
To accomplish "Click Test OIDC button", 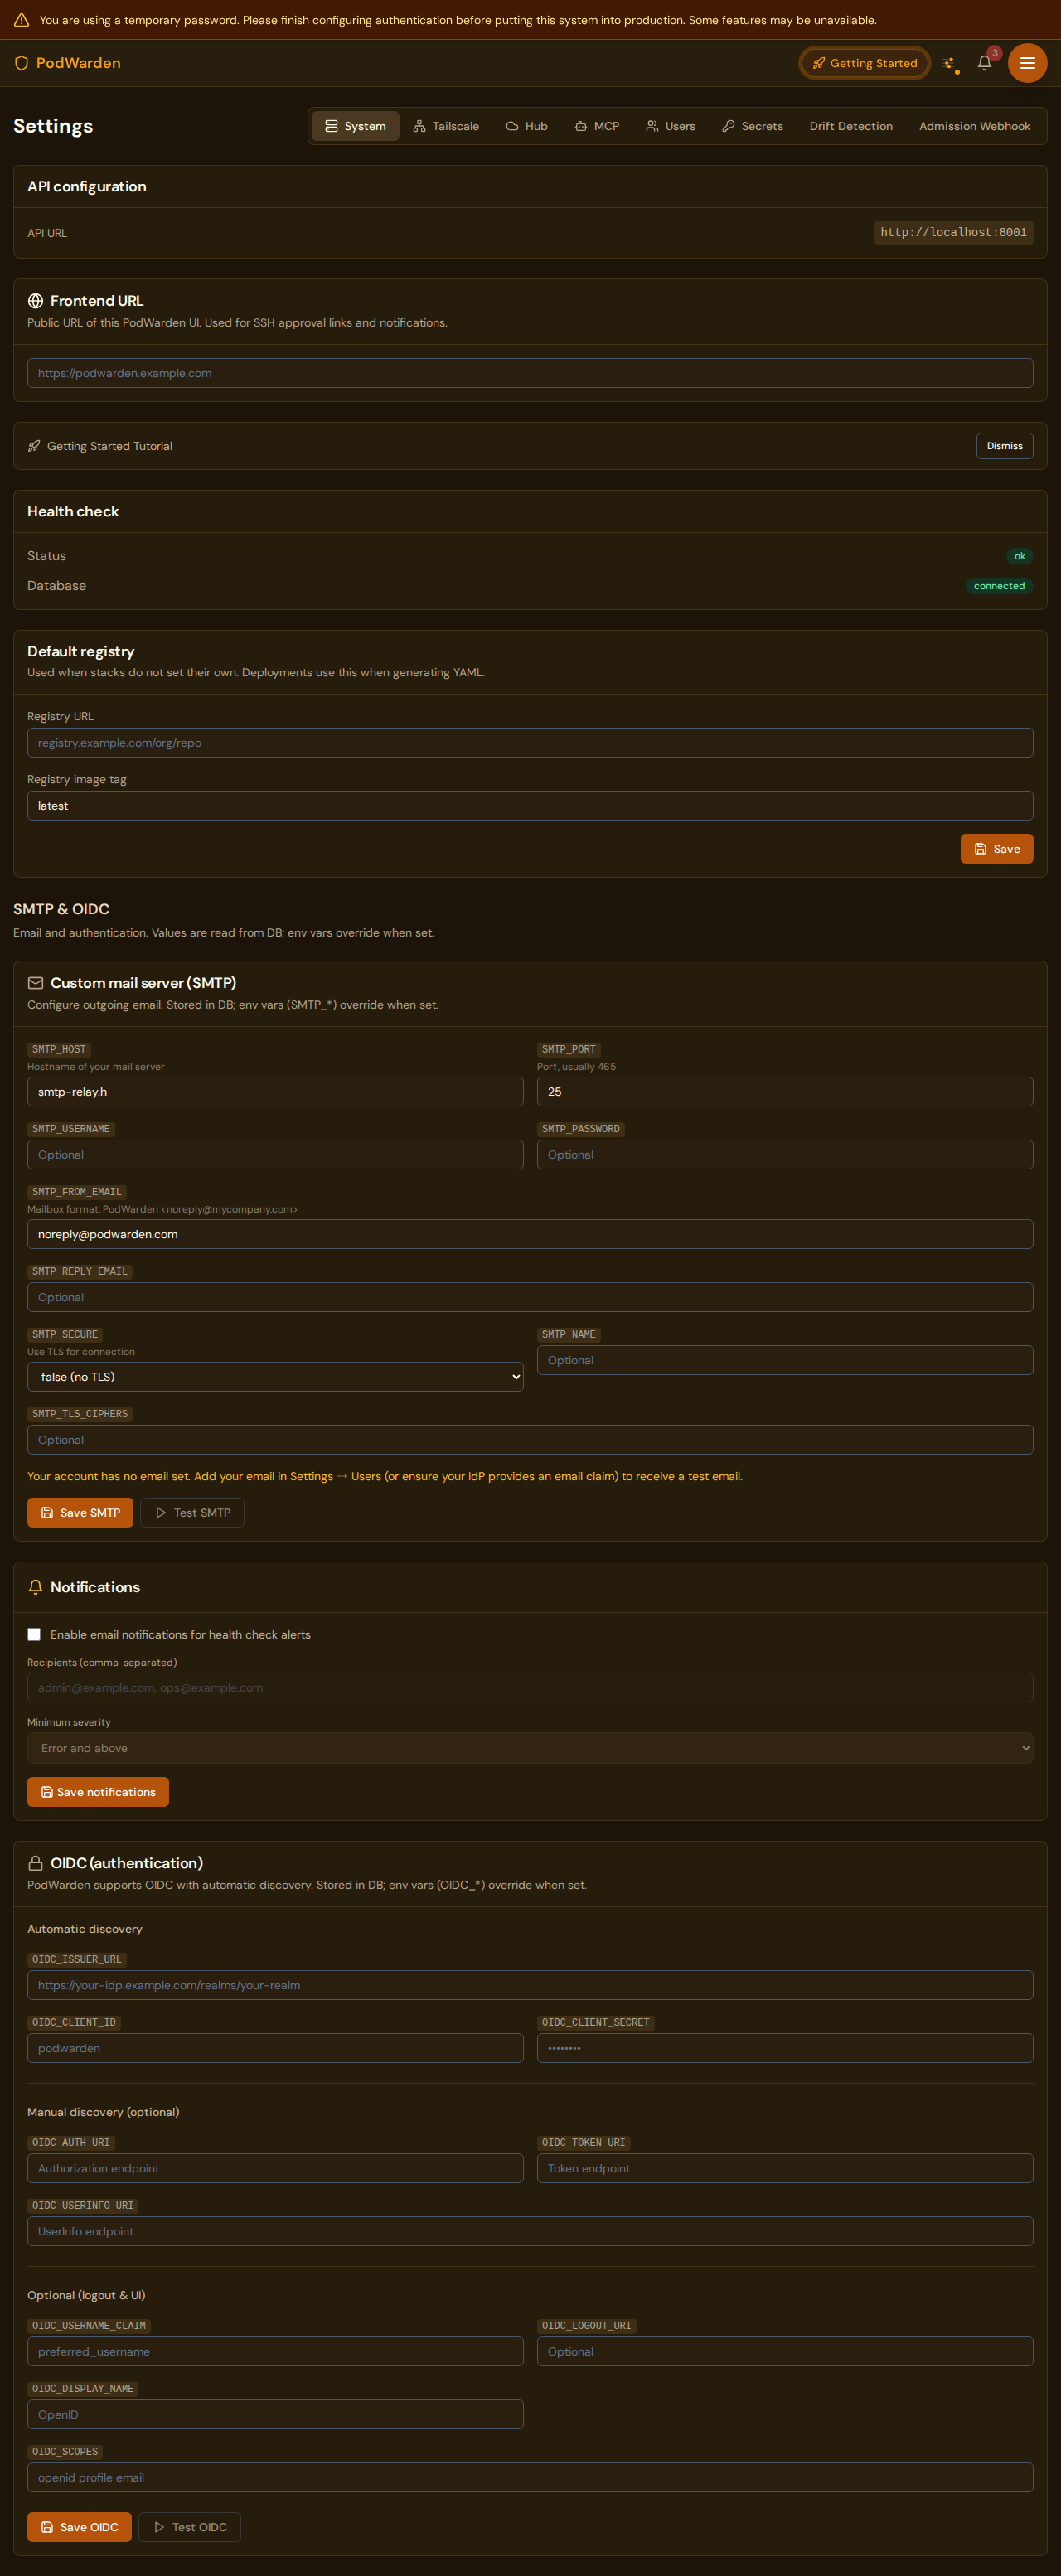I will (x=190, y=2527).
